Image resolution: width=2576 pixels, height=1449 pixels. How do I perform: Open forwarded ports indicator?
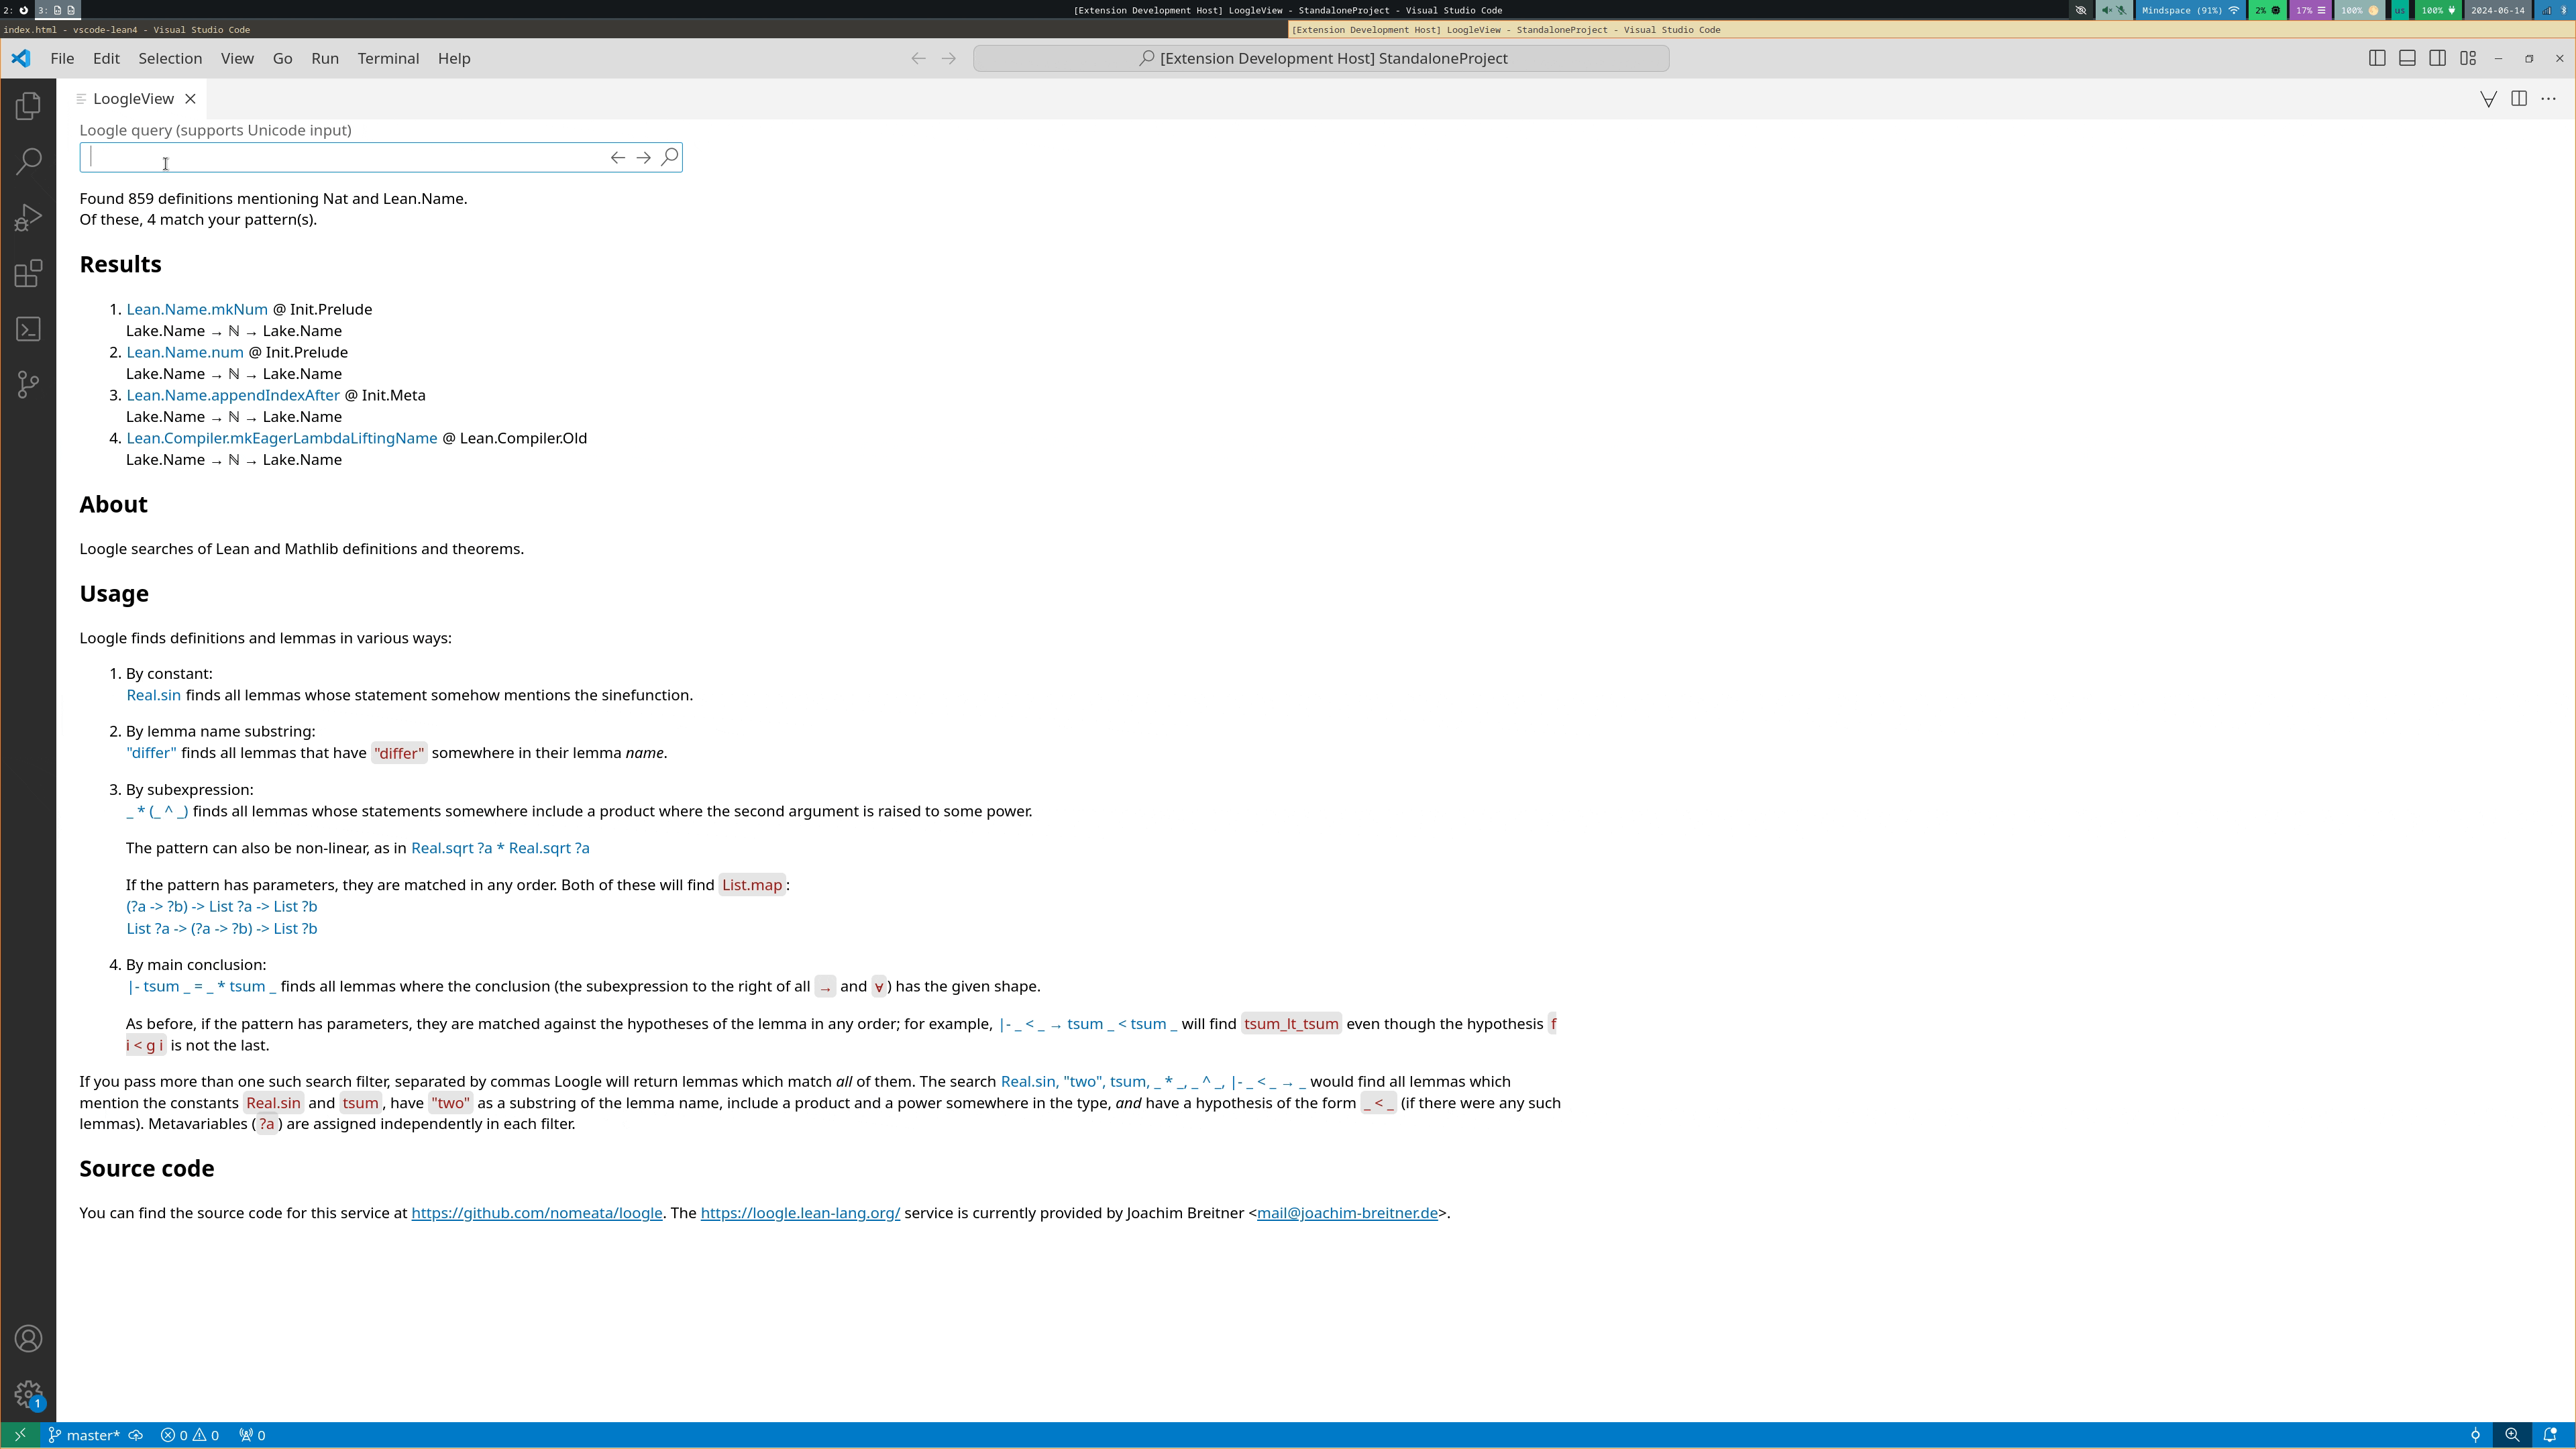coord(252,1435)
